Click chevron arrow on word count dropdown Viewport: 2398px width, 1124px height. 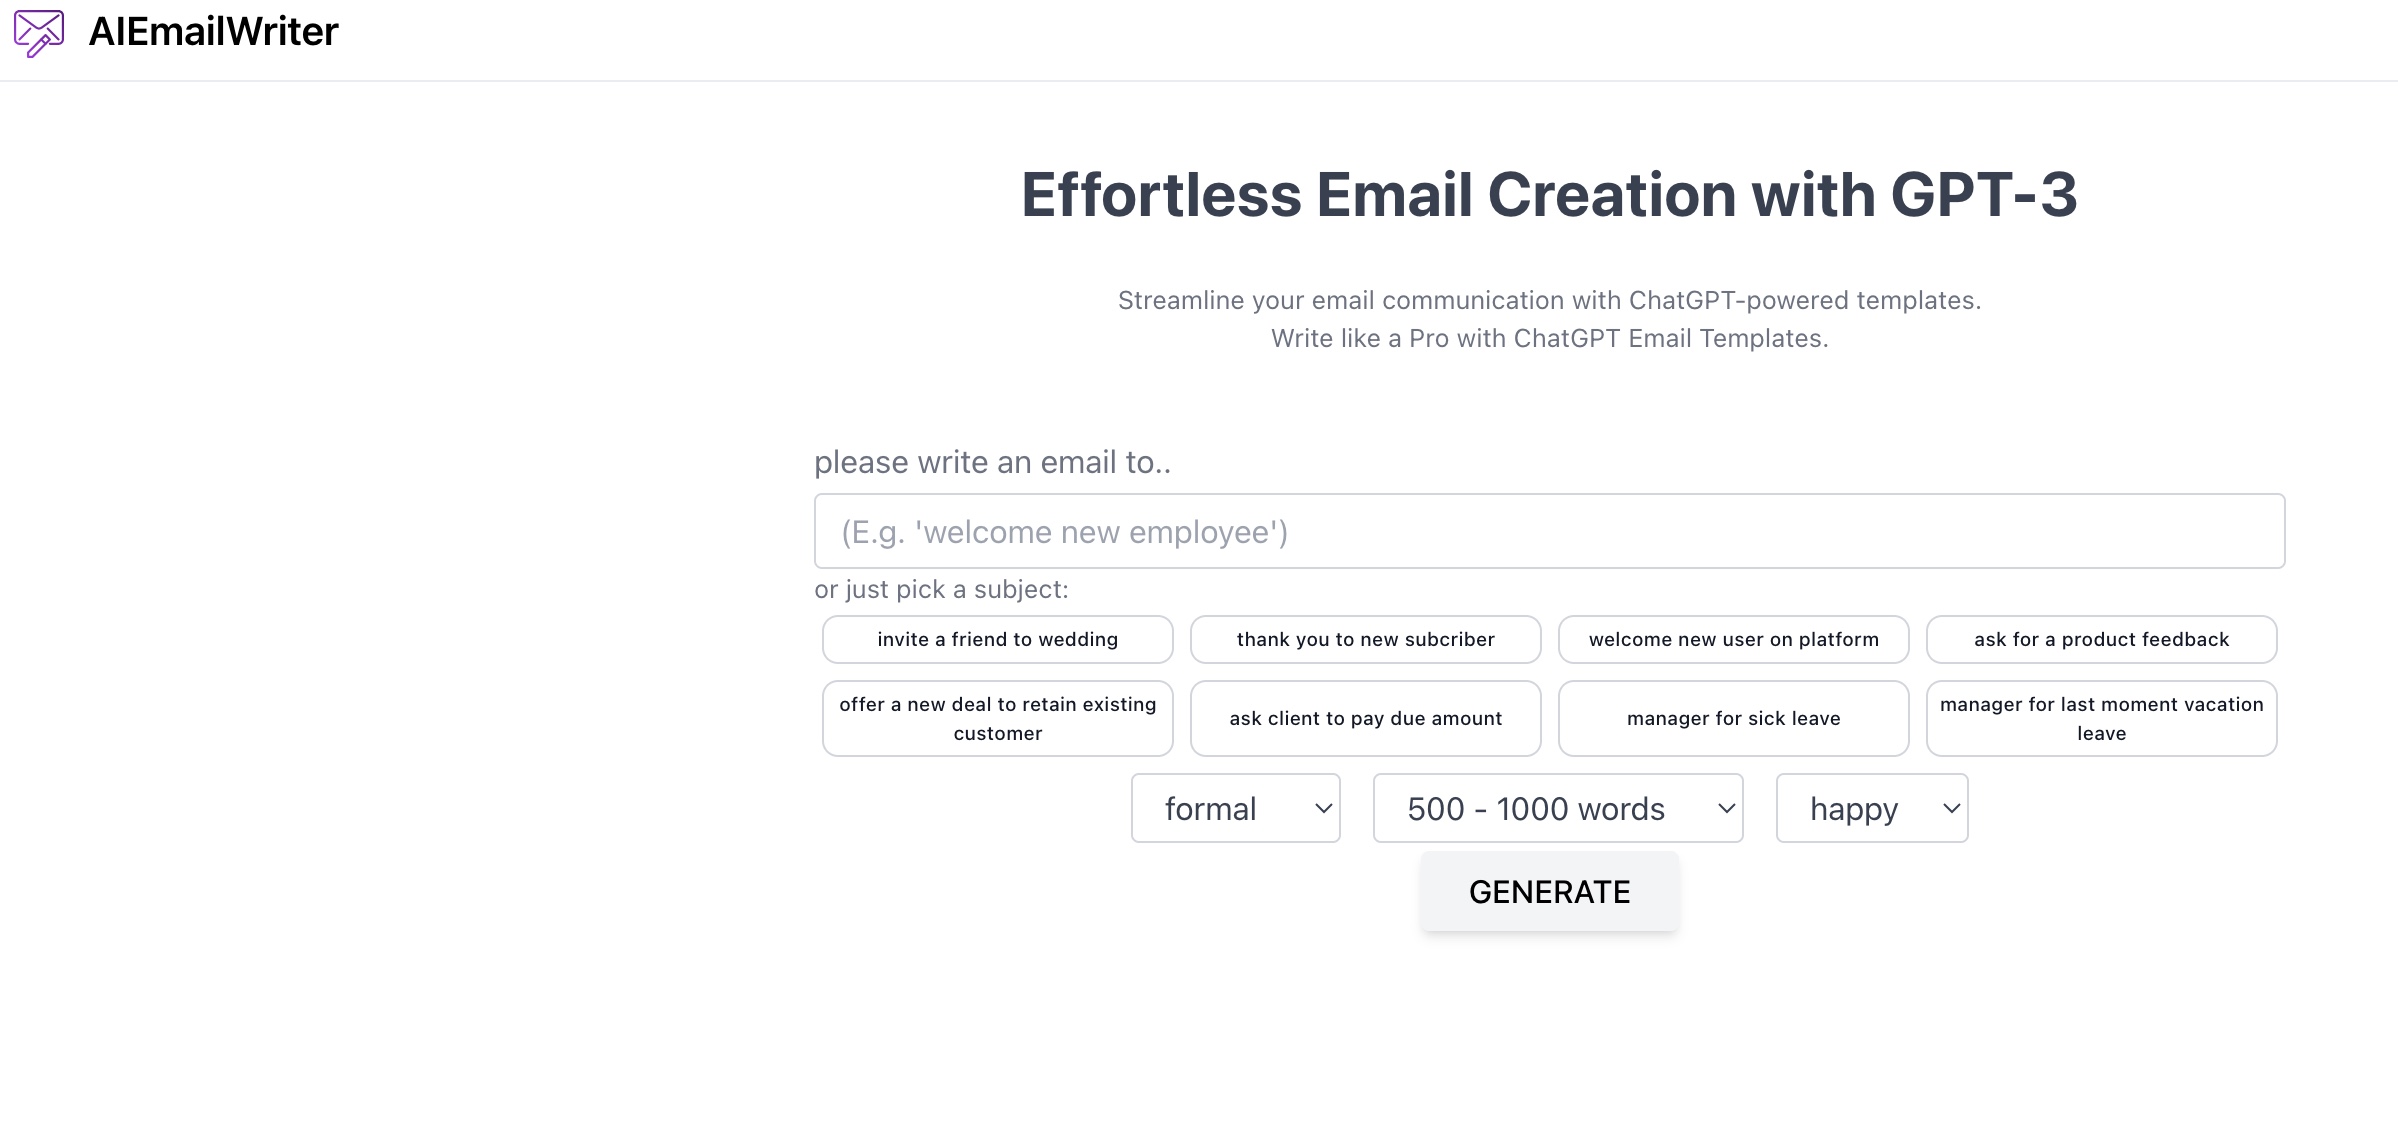pos(1726,808)
